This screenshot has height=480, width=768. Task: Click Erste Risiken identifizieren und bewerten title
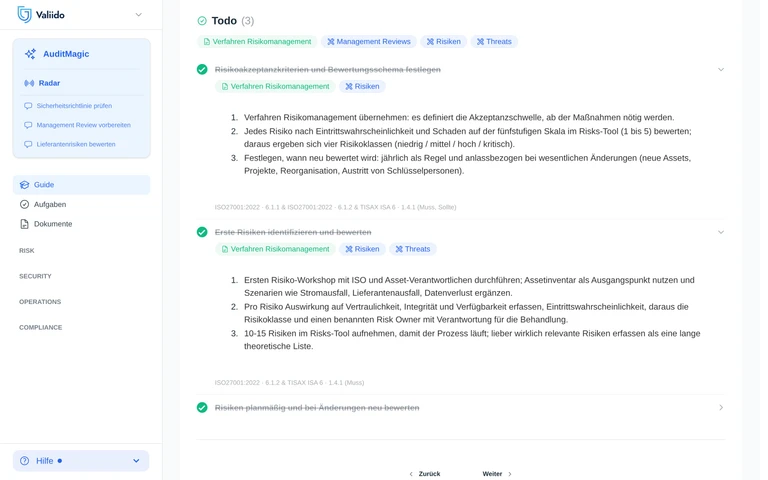click(293, 232)
